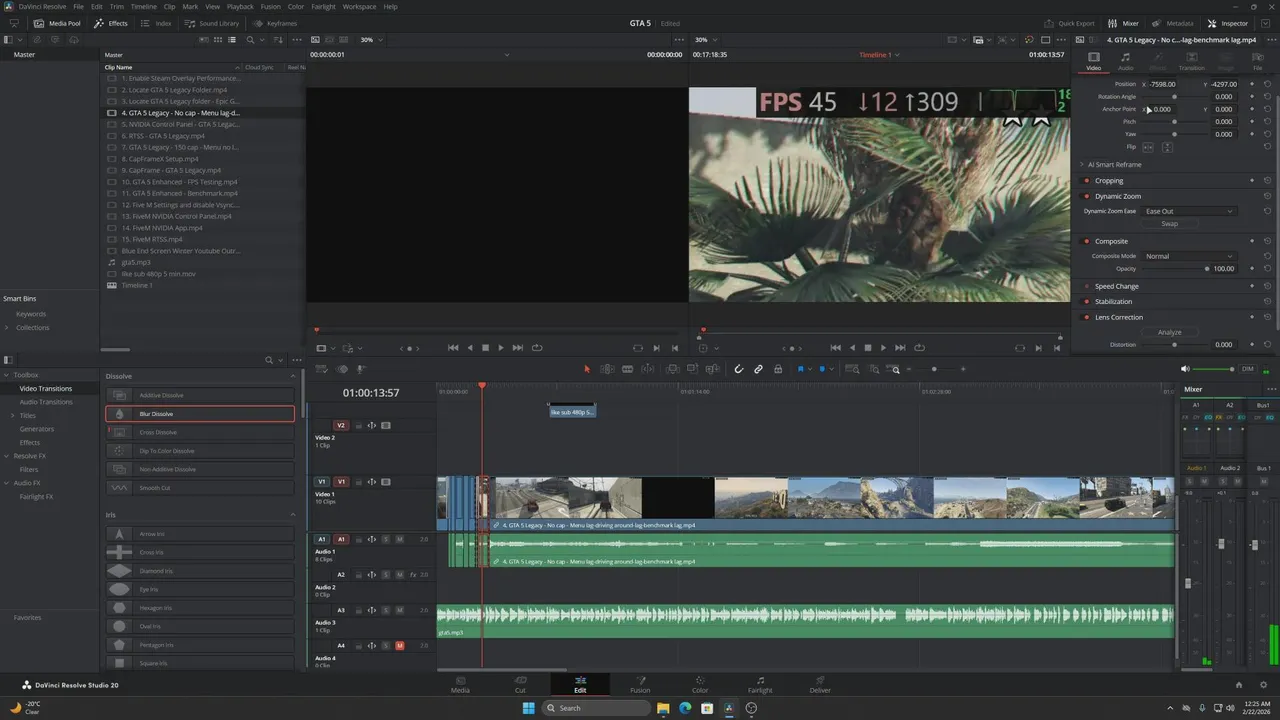
Task: Open the Dynamic Zoom Ease dropdown
Action: (1189, 211)
